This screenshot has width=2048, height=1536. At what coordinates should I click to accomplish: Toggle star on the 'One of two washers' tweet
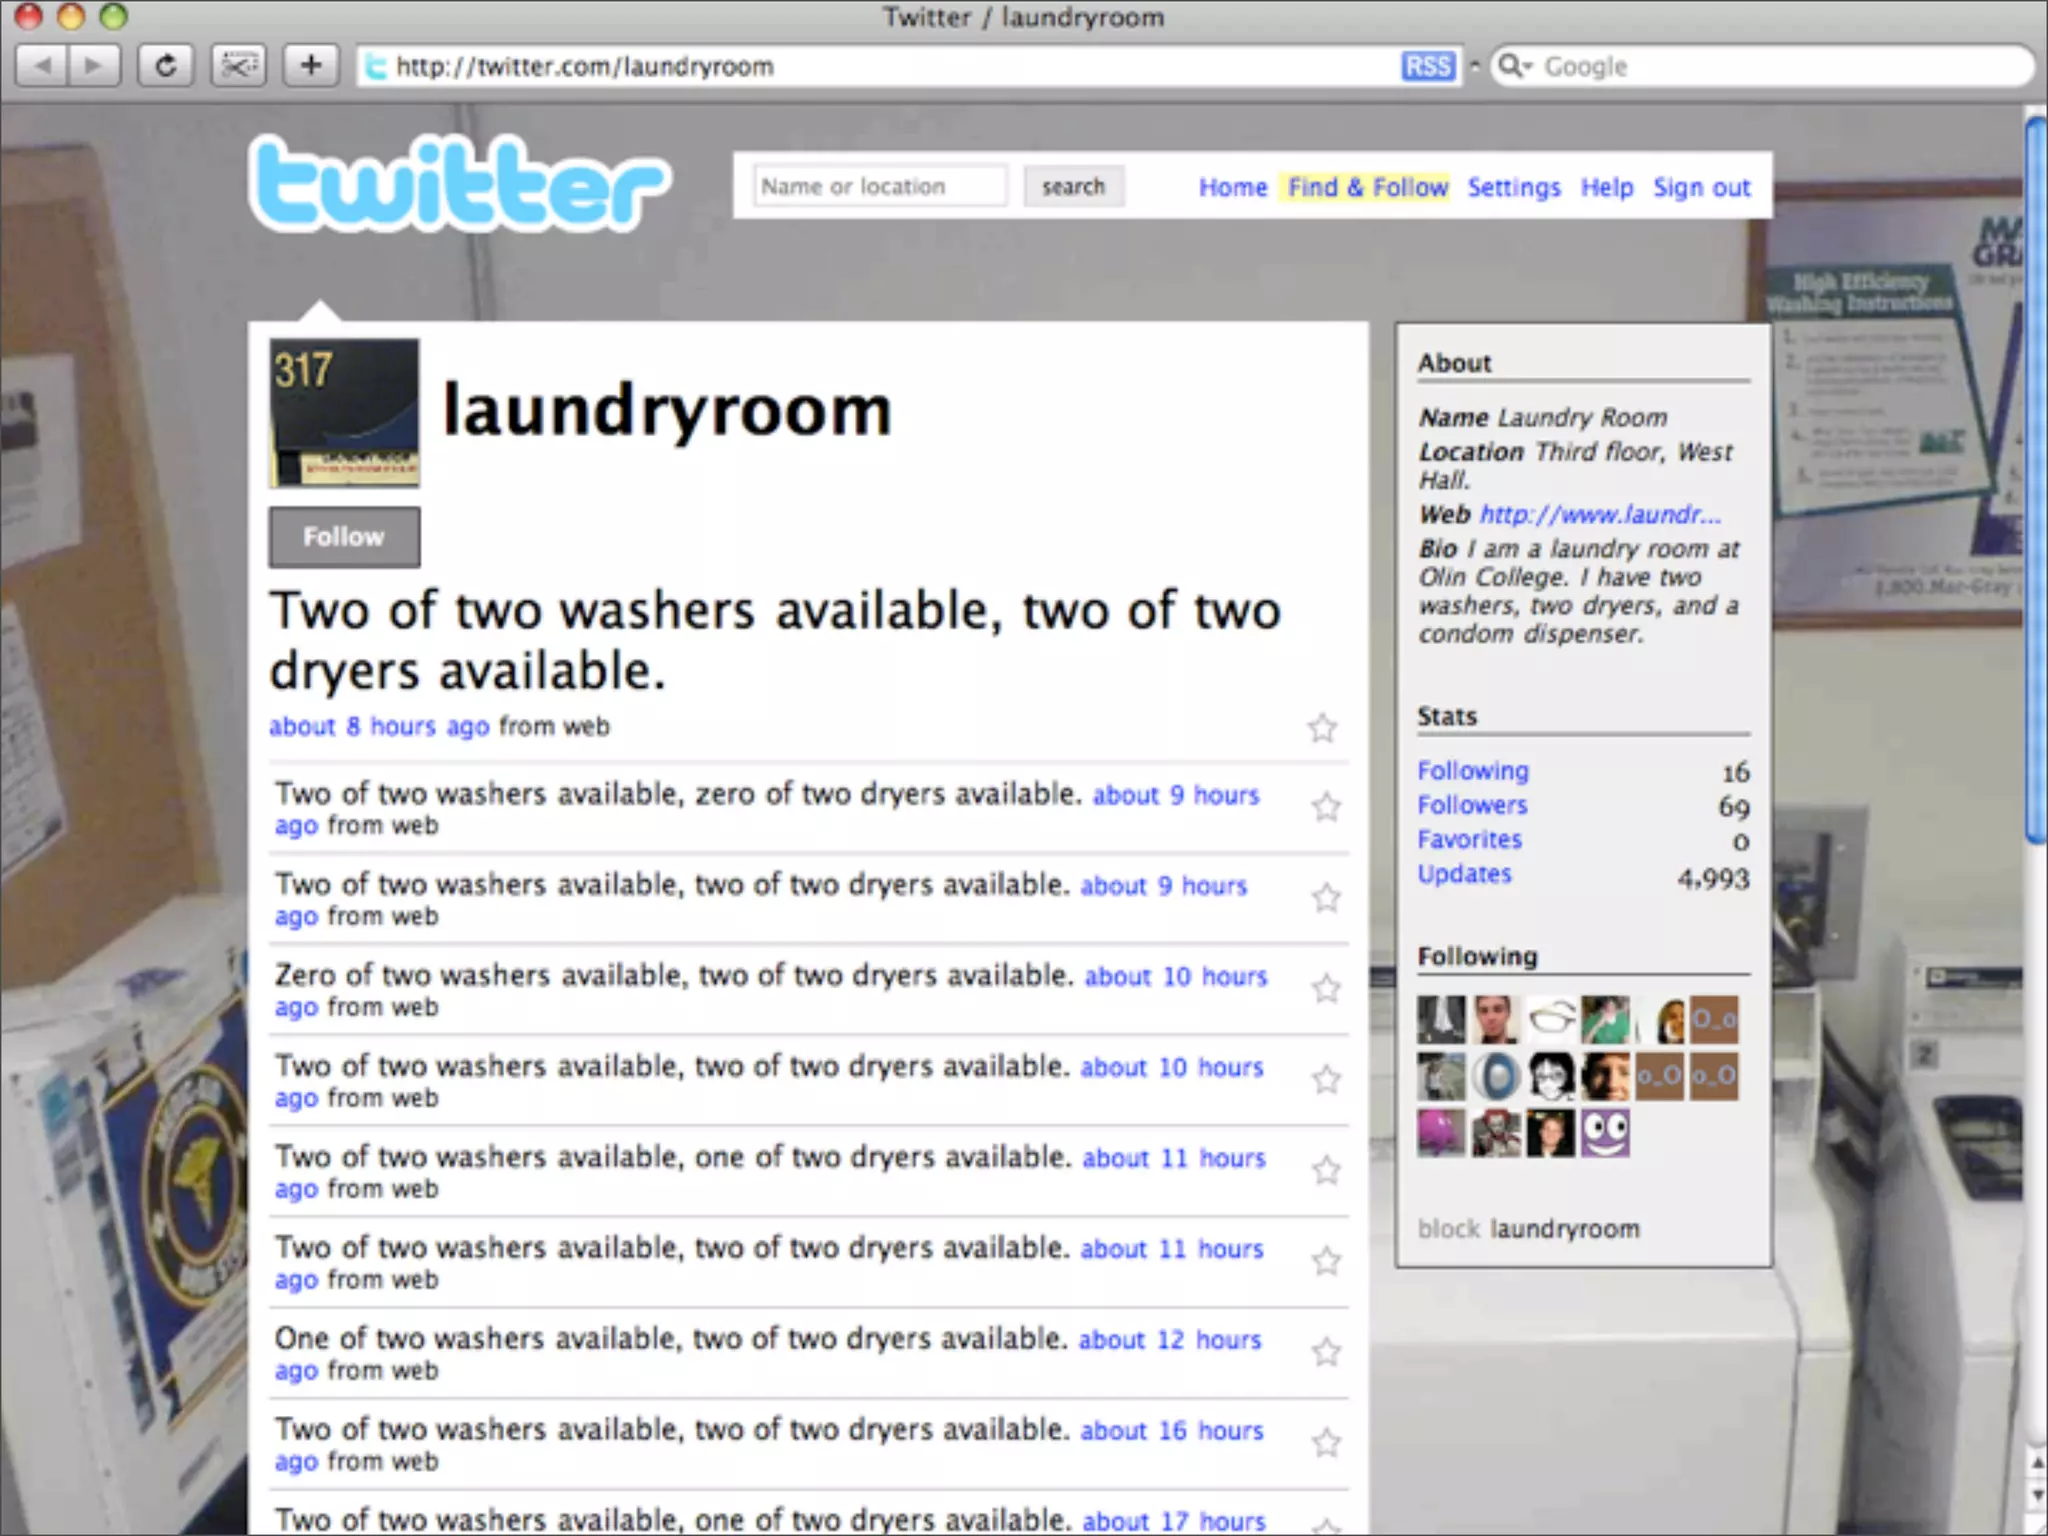(x=1326, y=1352)
